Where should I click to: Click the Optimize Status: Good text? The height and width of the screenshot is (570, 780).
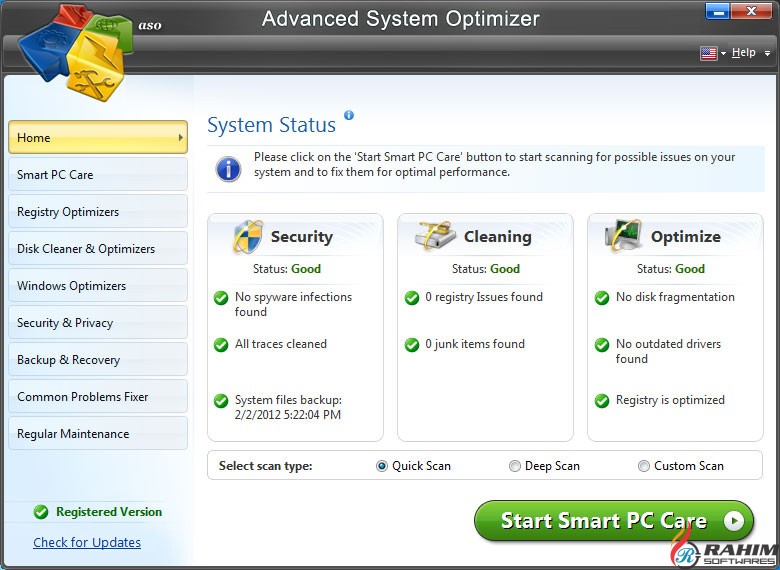(x=671, y=269)
